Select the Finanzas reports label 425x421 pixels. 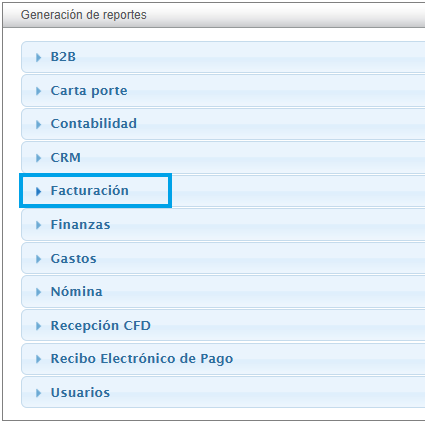tap(80, 225)
